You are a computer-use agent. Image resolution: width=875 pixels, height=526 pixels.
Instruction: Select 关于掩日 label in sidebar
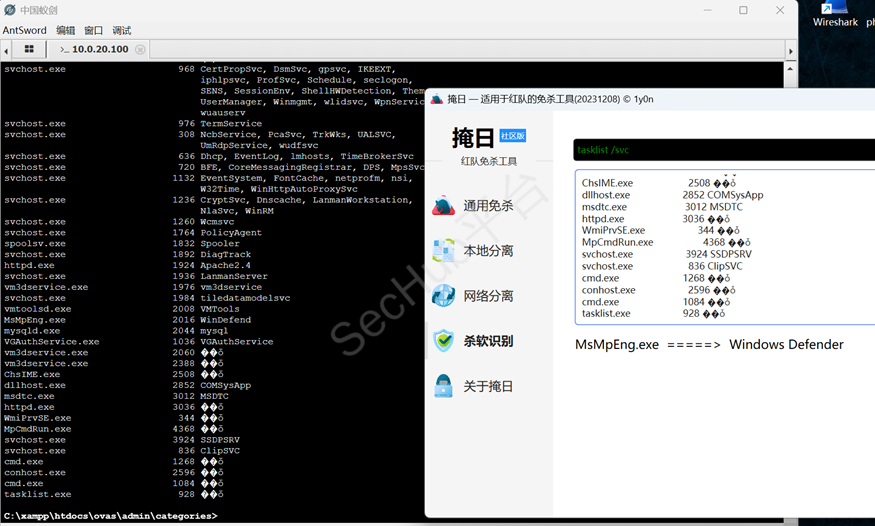[x=488, y=387]
